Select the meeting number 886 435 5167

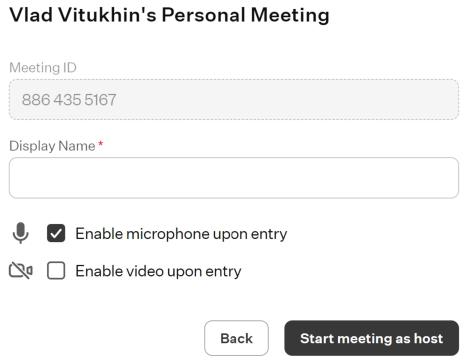tap(69, 100)
